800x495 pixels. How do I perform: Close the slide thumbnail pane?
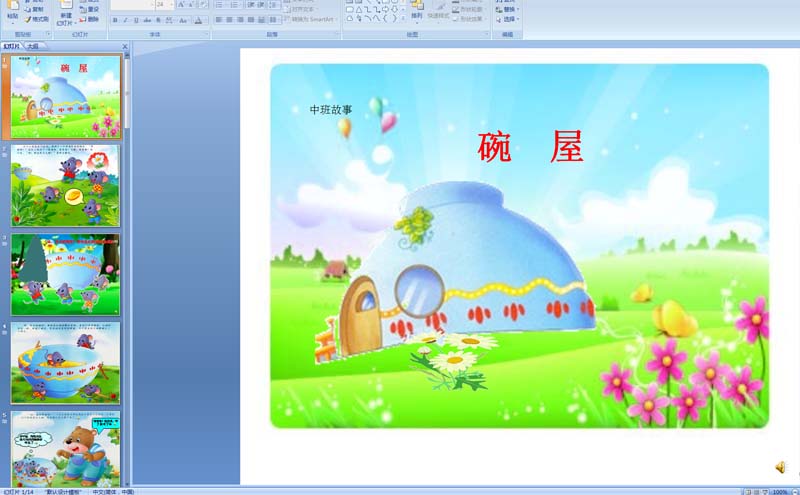(125, 46)
